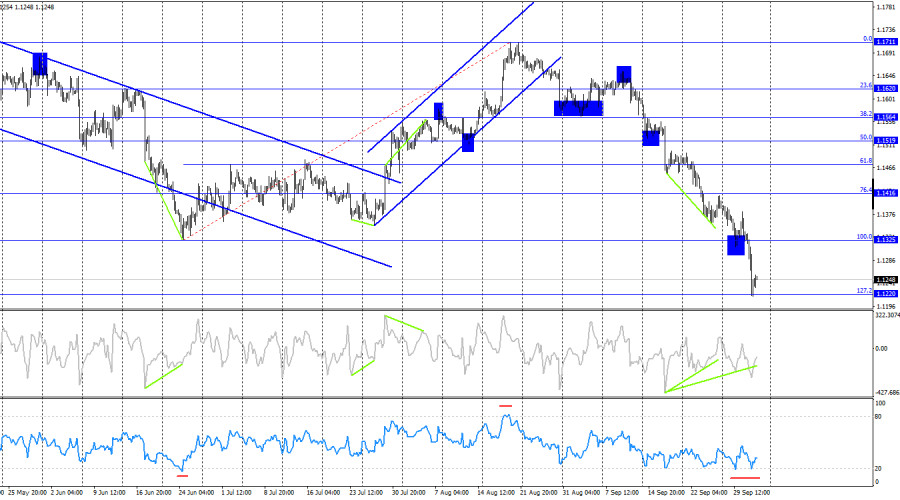The width and height of the screenshot is (900, 500).
Task: Select the blue rectangle marker at the 1.1325 level
Action: click(x=736, y=245)
